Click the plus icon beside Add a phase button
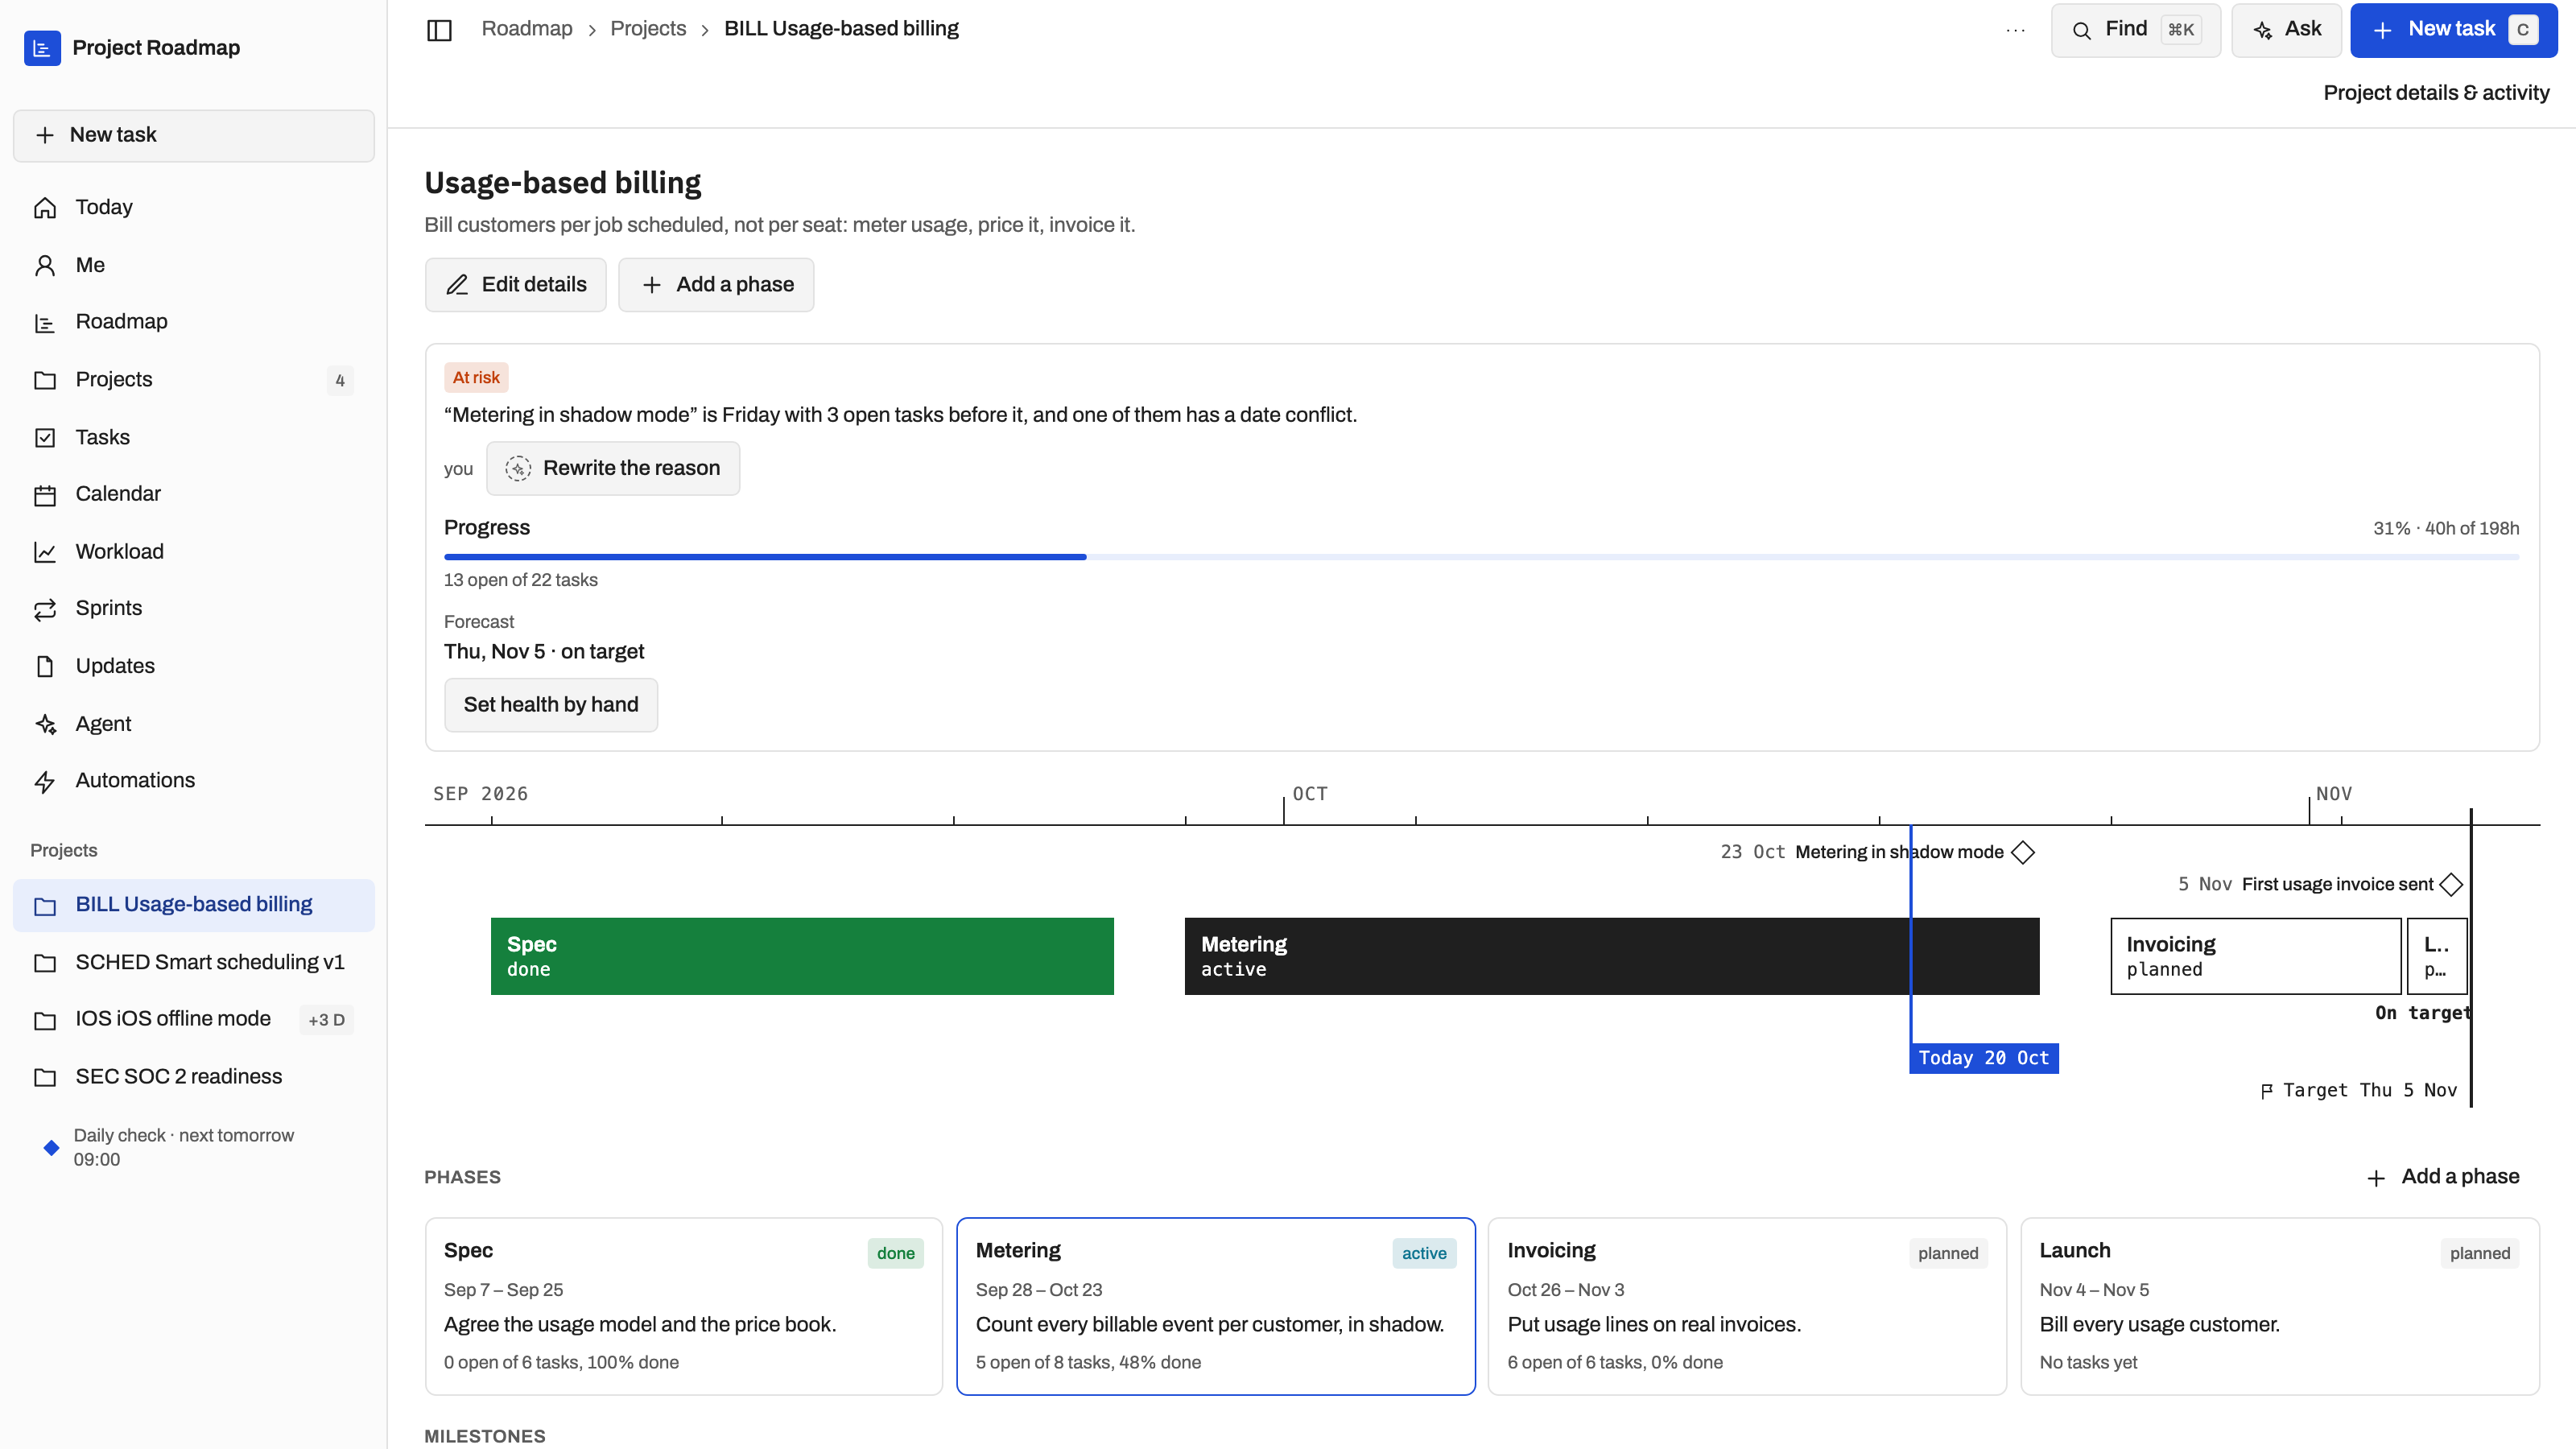The width and height of the screenshot is (2576, 1449). click(652, 285)
